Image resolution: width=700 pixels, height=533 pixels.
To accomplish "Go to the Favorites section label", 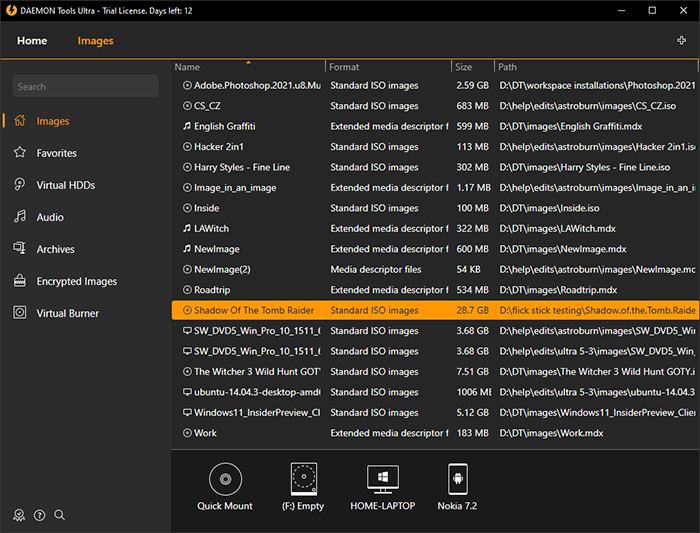I will (56, 153).
